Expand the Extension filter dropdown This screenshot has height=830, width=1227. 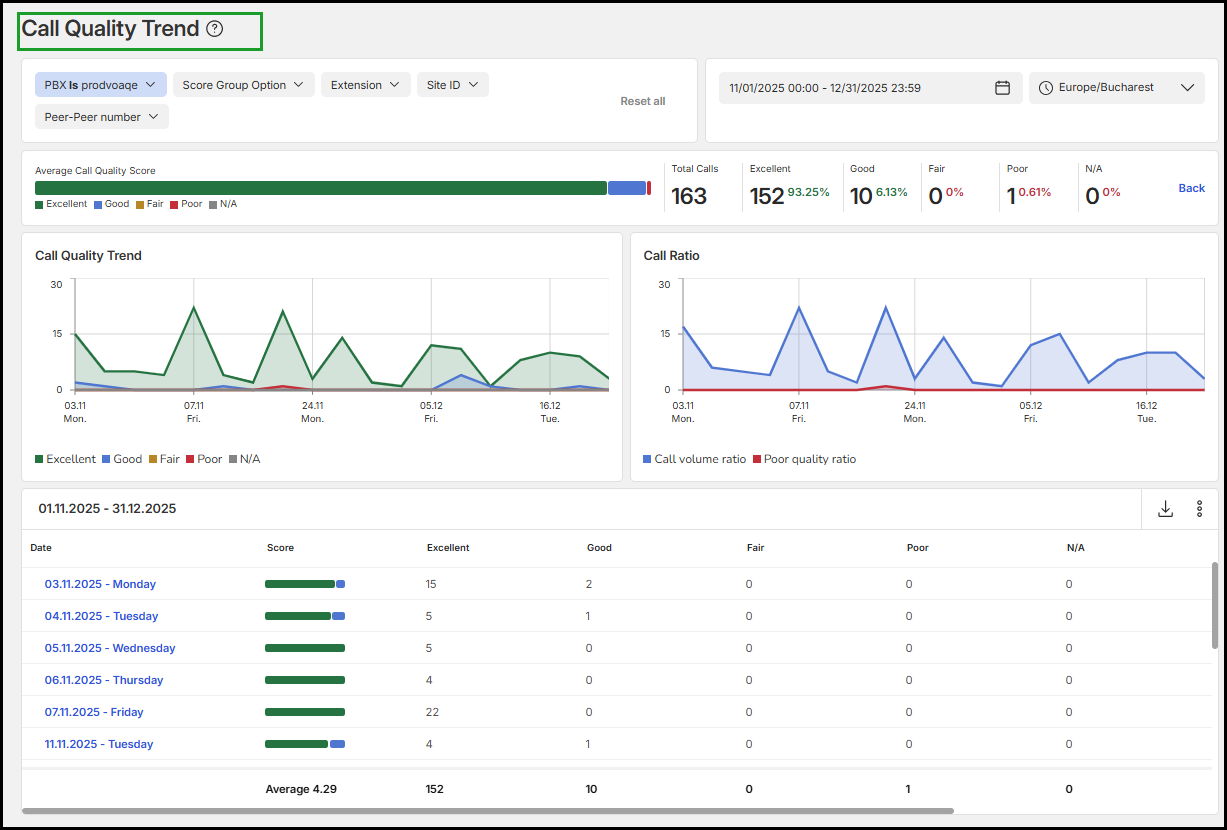(365, 85)
